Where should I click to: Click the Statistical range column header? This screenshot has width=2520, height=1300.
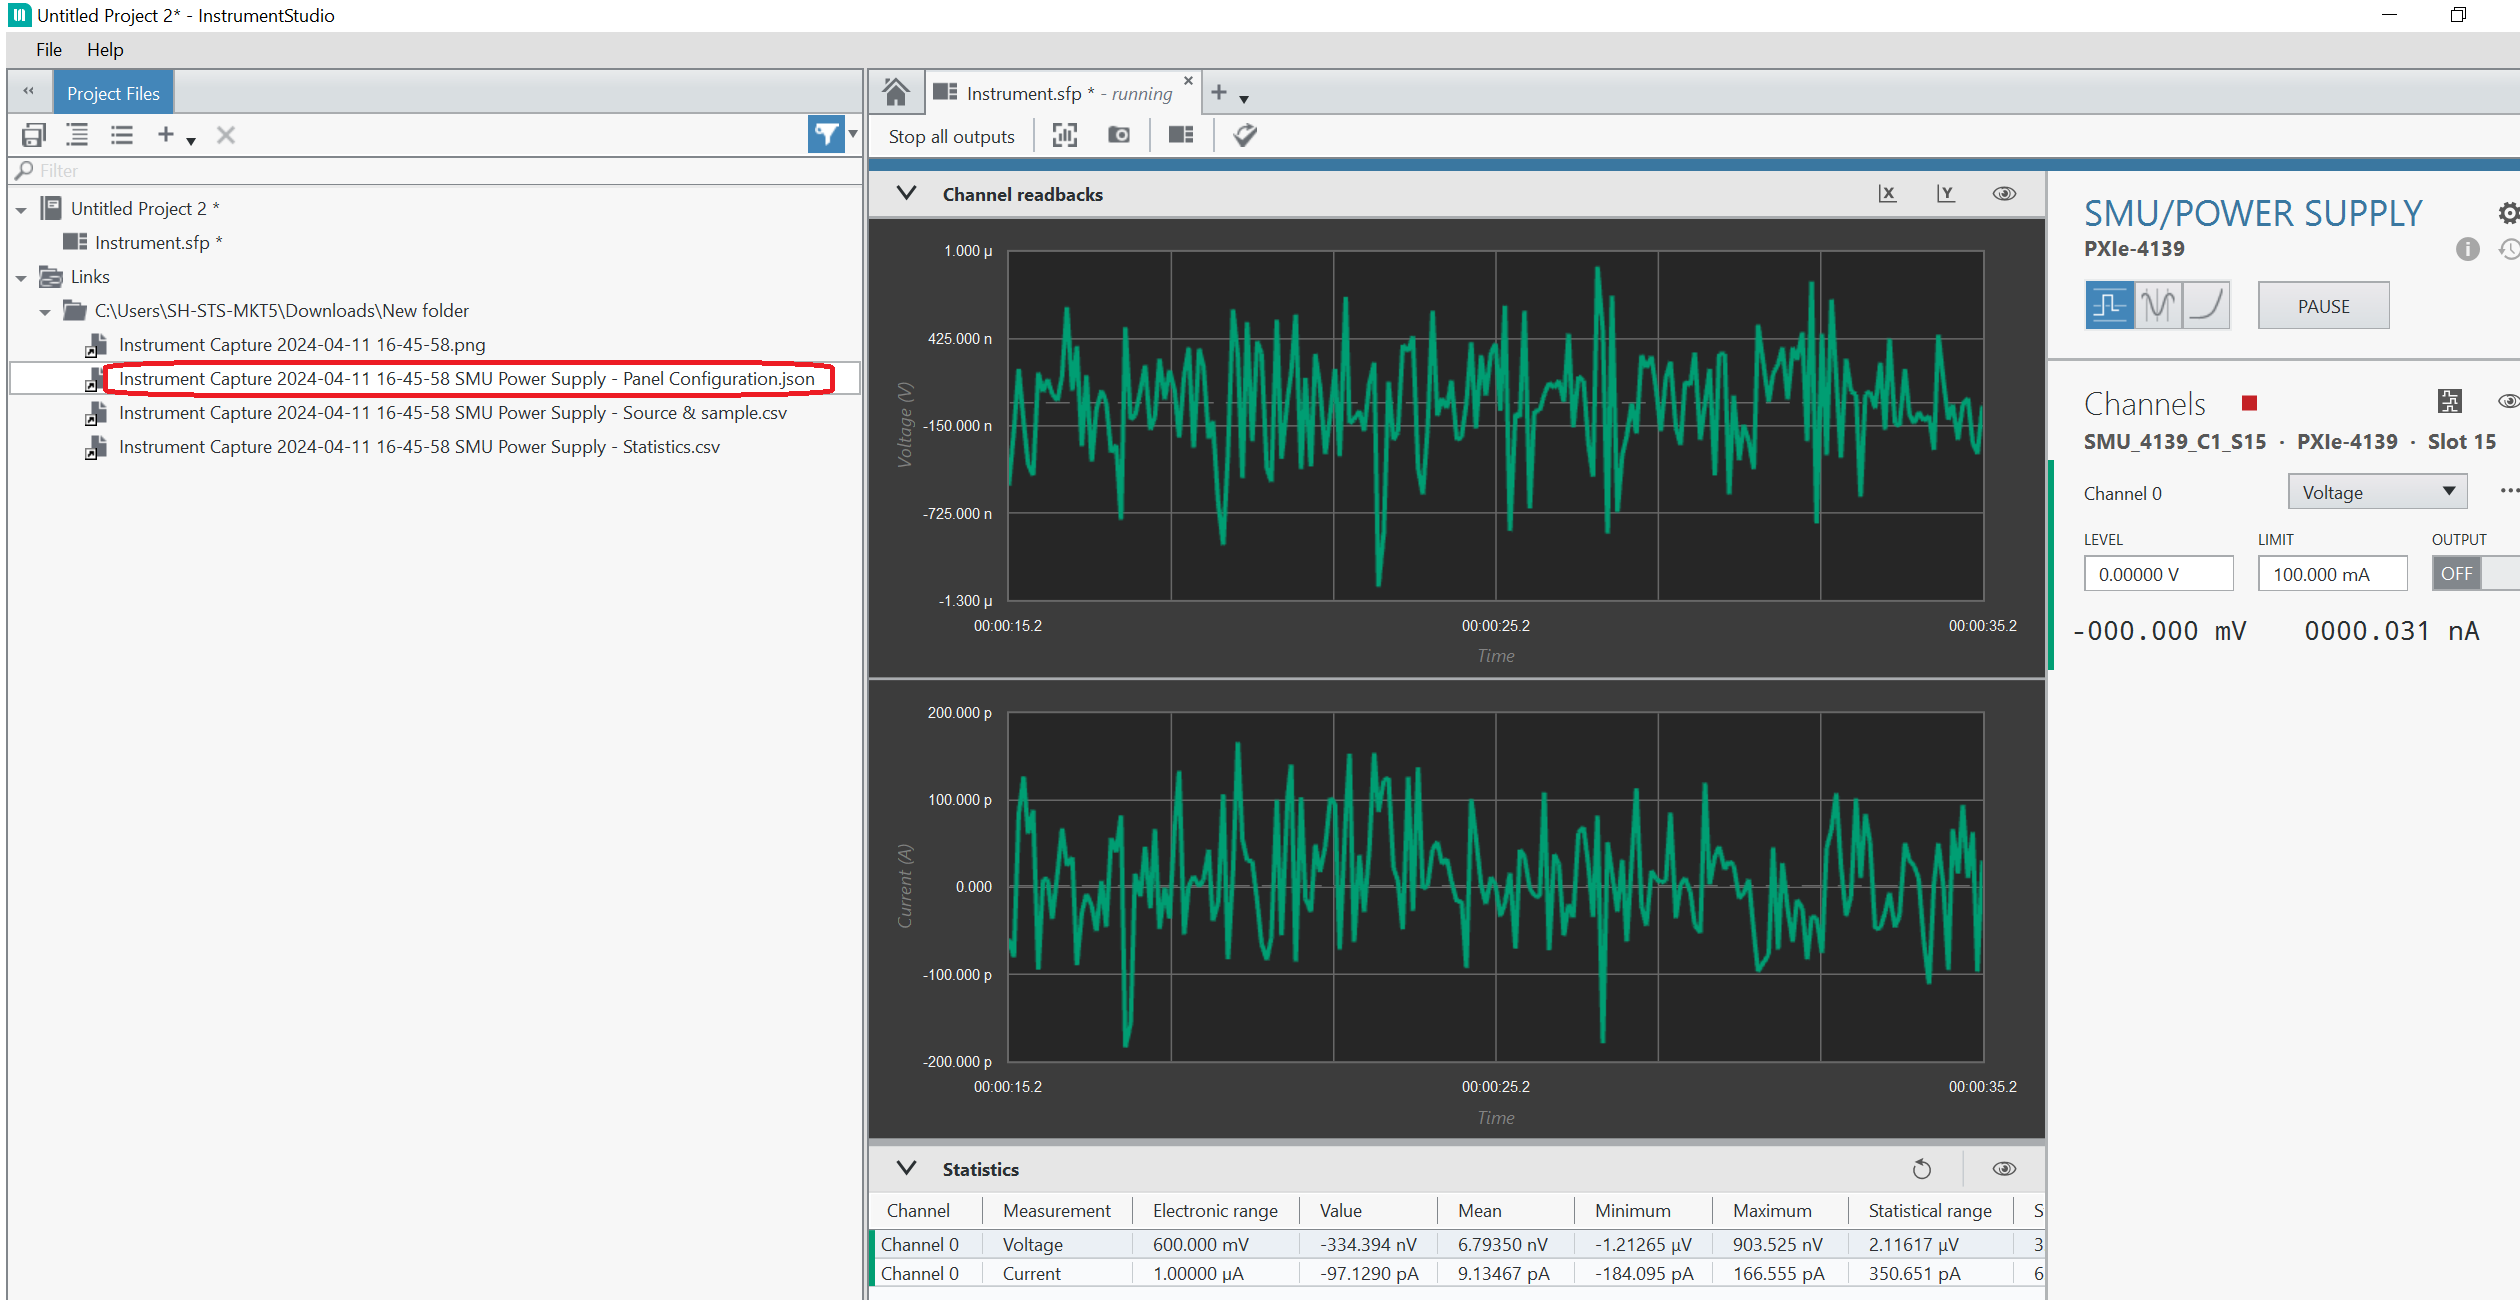pyautogui.click(x=1929, y=1211)
